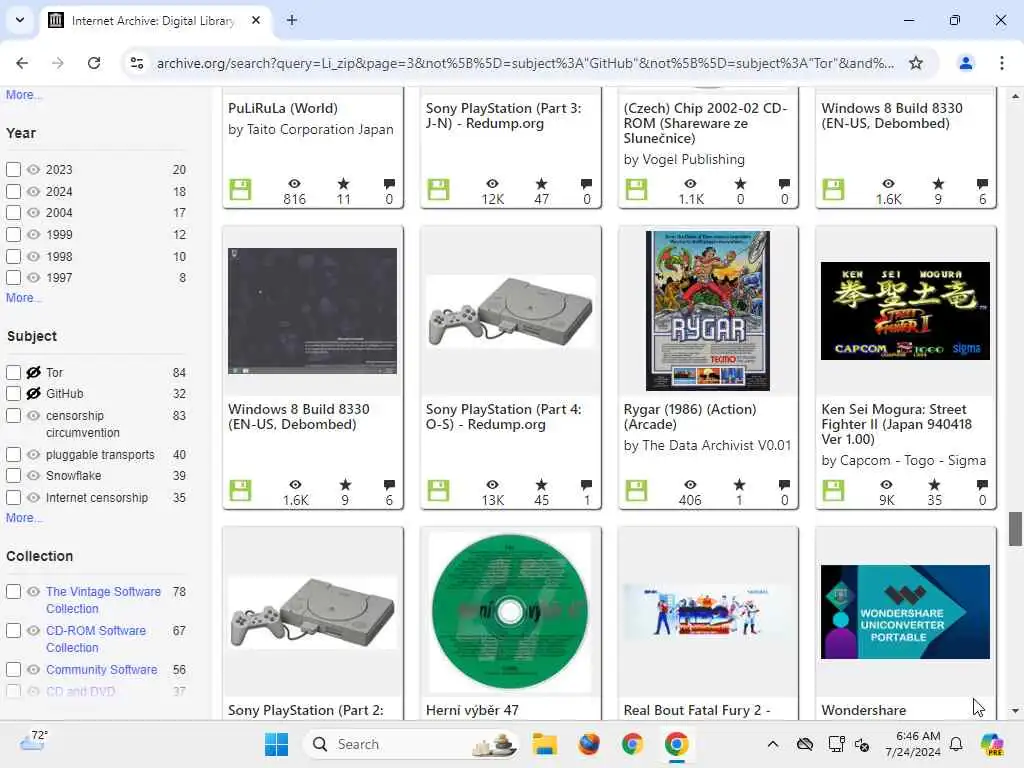1024x768 pixels.
Task: Click the browser forward arrow
Action: click(x=58, y=63)
